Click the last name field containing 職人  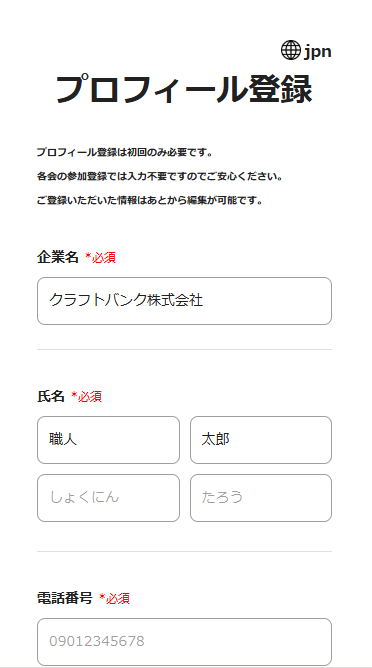[x=108, y=440]
